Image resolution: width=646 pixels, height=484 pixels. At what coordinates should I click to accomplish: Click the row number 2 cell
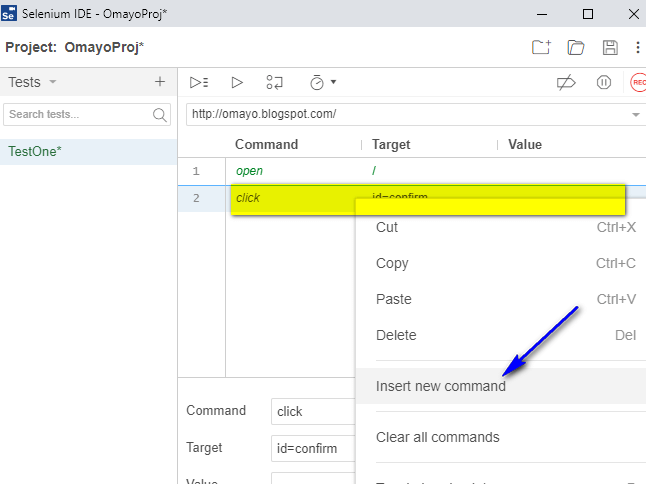tap(196, 198)
